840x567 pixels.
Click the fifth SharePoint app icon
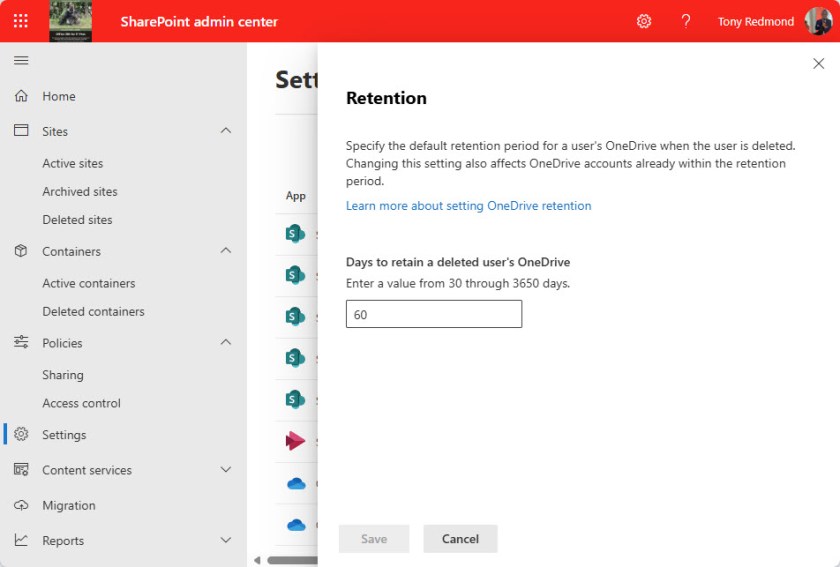(295, 399)
